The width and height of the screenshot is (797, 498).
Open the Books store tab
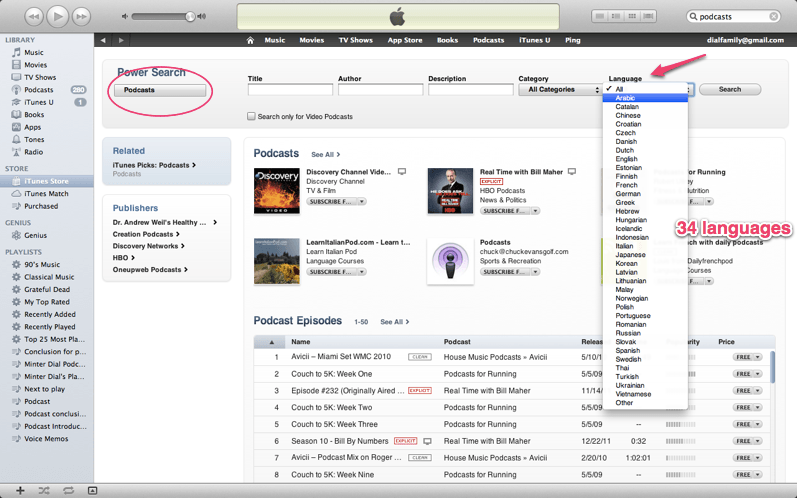coord(447,40)
